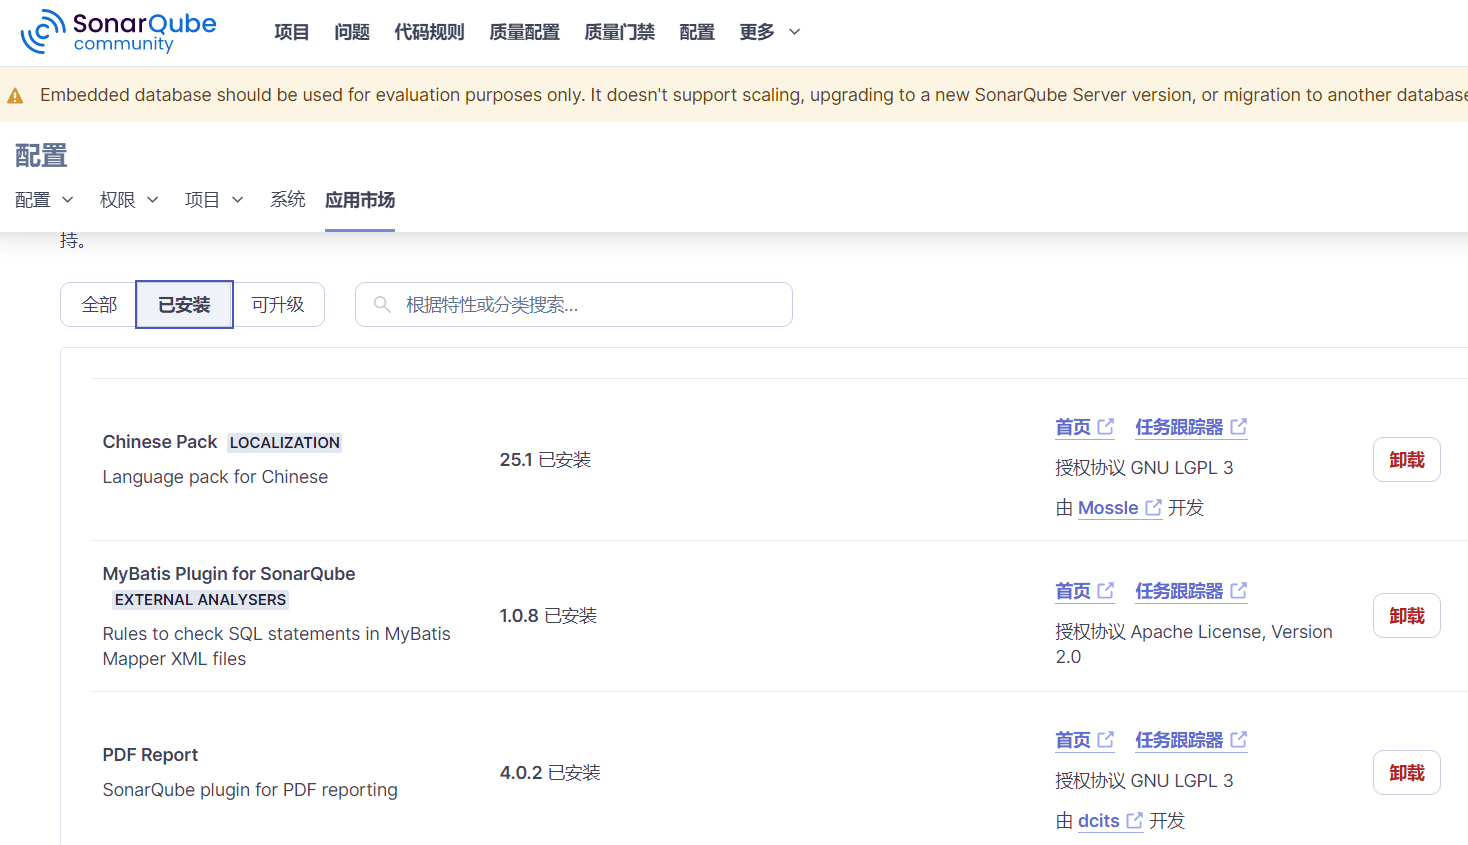Click external-link icon beside PDF Report 首页

[x=1105, y=740]
